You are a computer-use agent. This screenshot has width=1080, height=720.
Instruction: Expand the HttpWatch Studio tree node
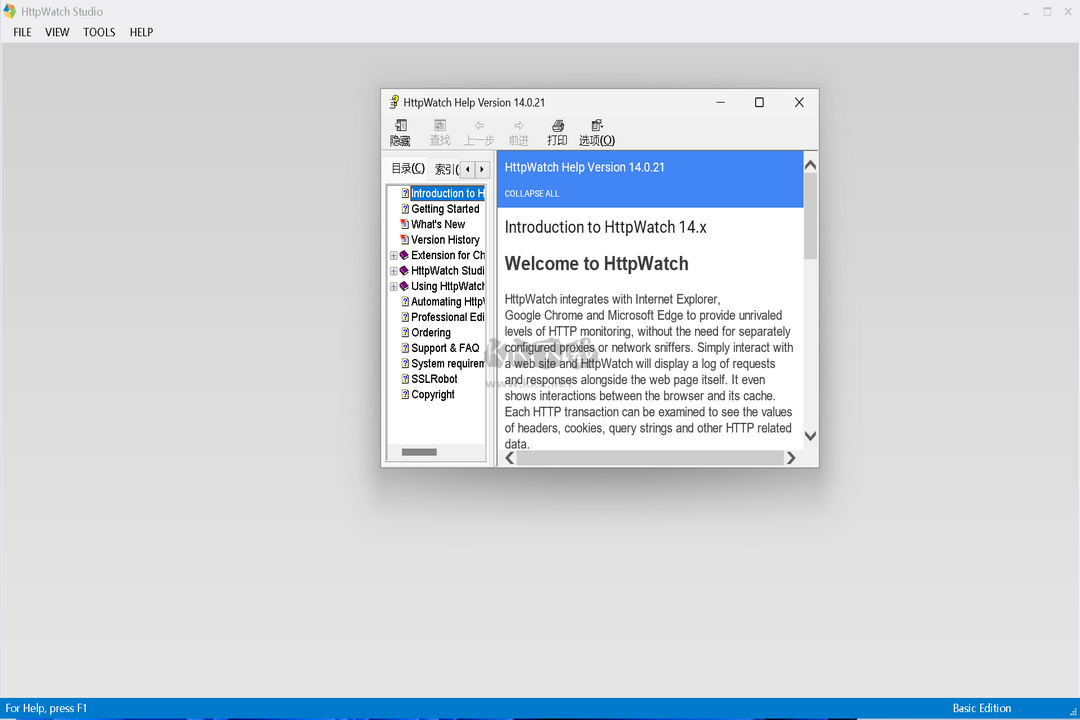392,270
